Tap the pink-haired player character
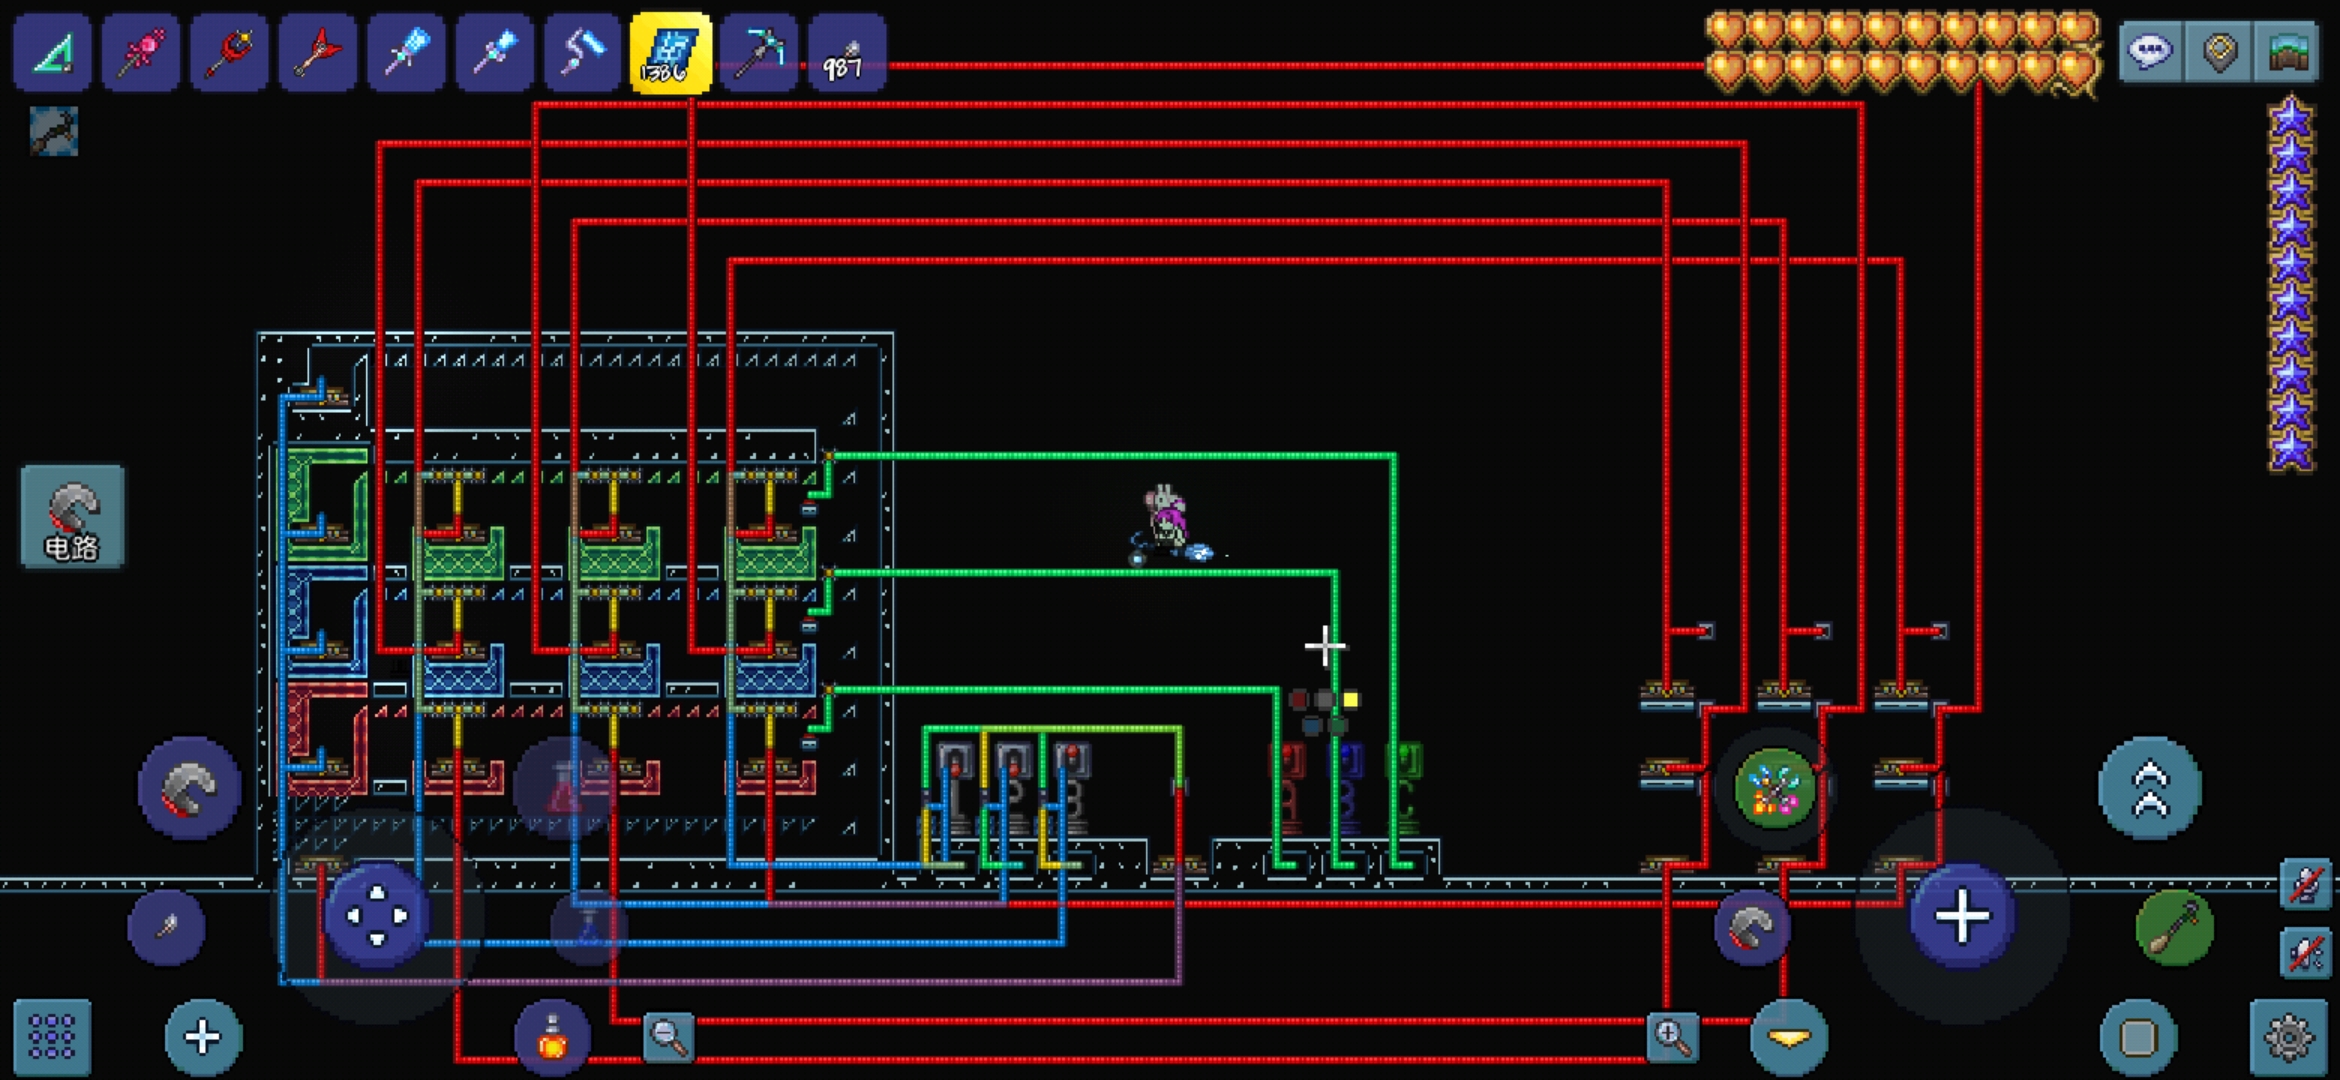This screenshot has width=2340, height=1080. [1166, 521]
